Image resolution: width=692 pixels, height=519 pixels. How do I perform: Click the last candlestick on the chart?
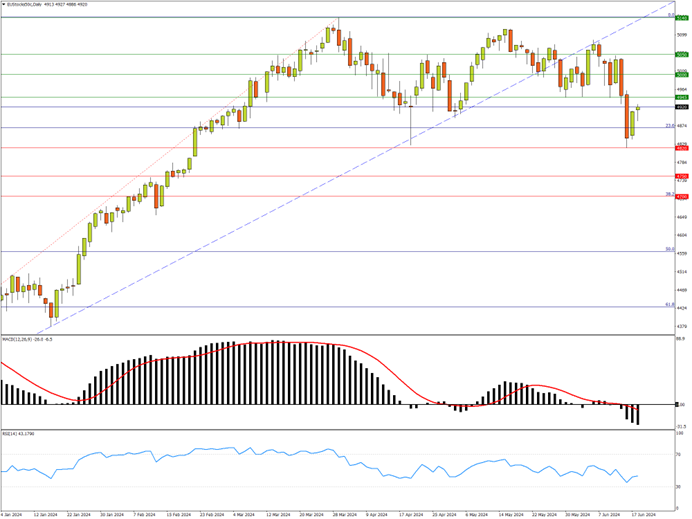[638, 108]
